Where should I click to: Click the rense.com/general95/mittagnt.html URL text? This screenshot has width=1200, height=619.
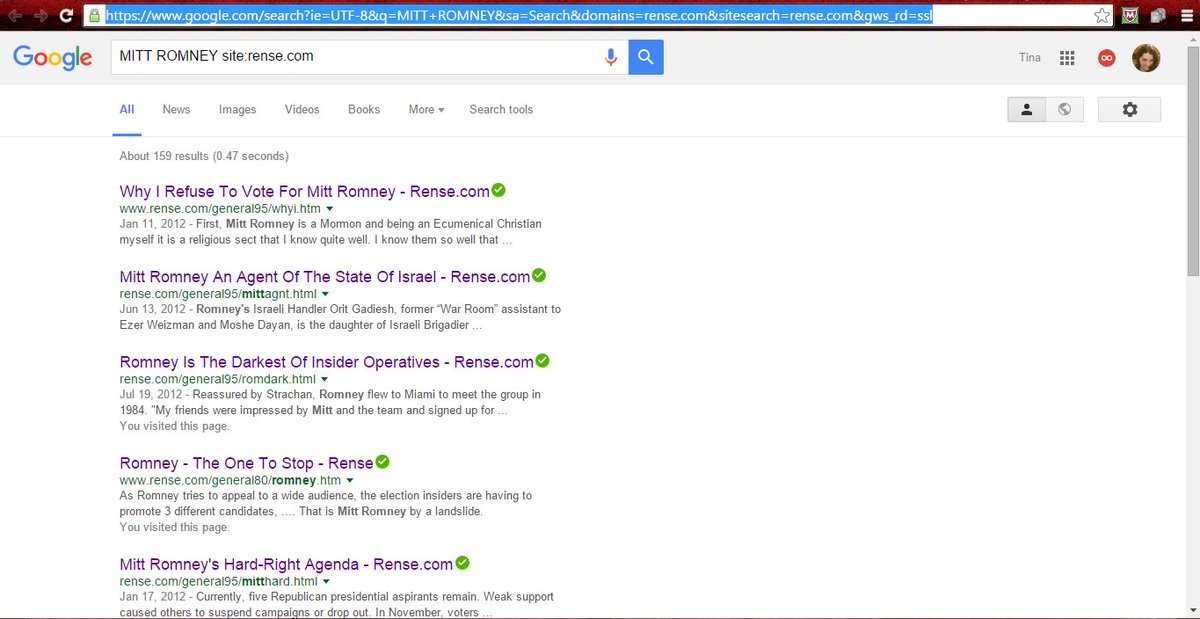point(218,294)
